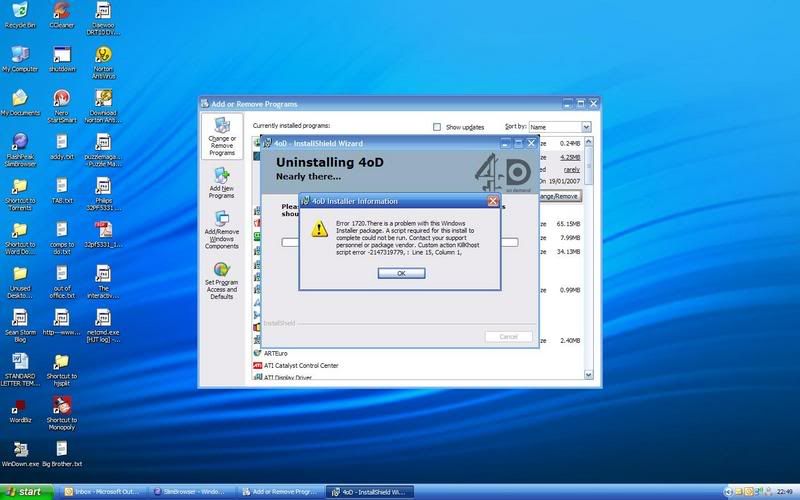Switch to Add or Remove Programs taskbar item
800x500 pixels.
[x=282, y=492]
